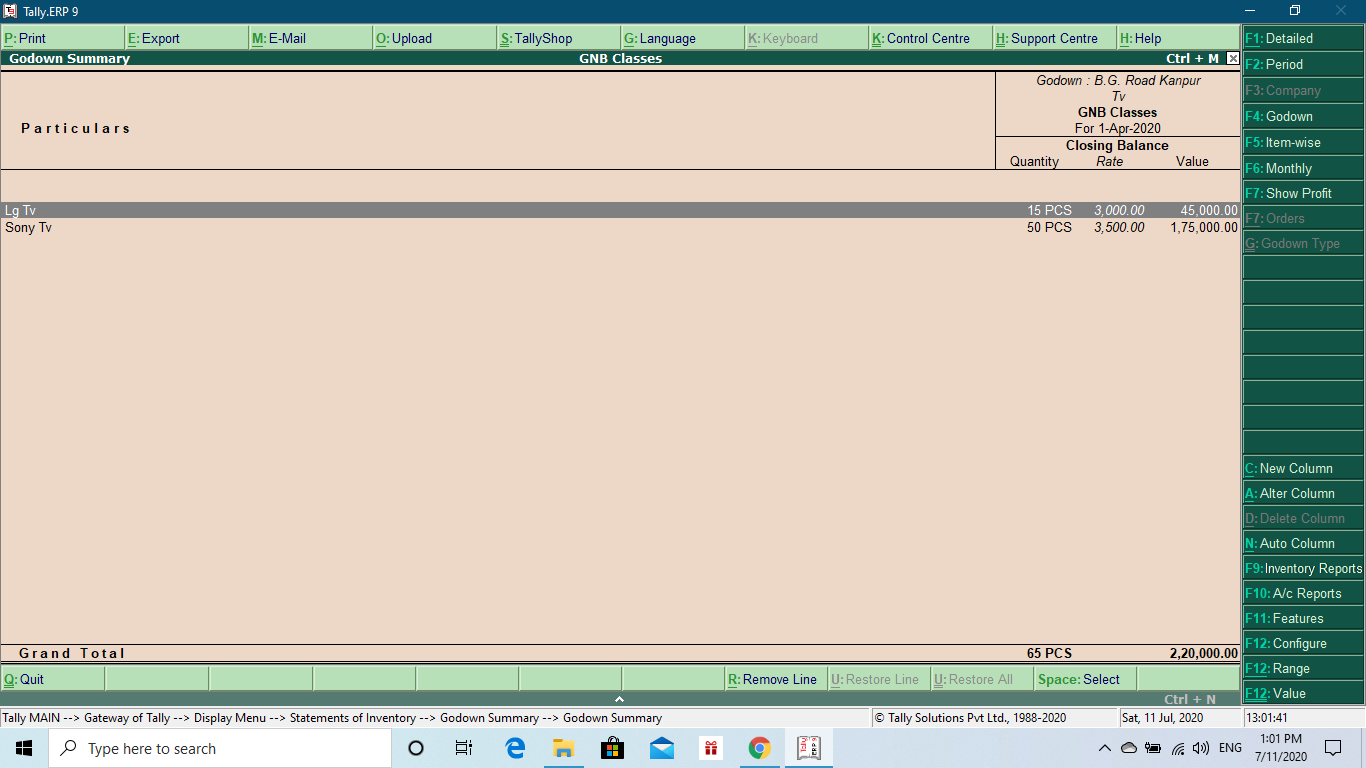Image resolution: width=1366 pixels, height=768 pixels.
Task: Click the volume speaker icon
Action: [1201, 748]
